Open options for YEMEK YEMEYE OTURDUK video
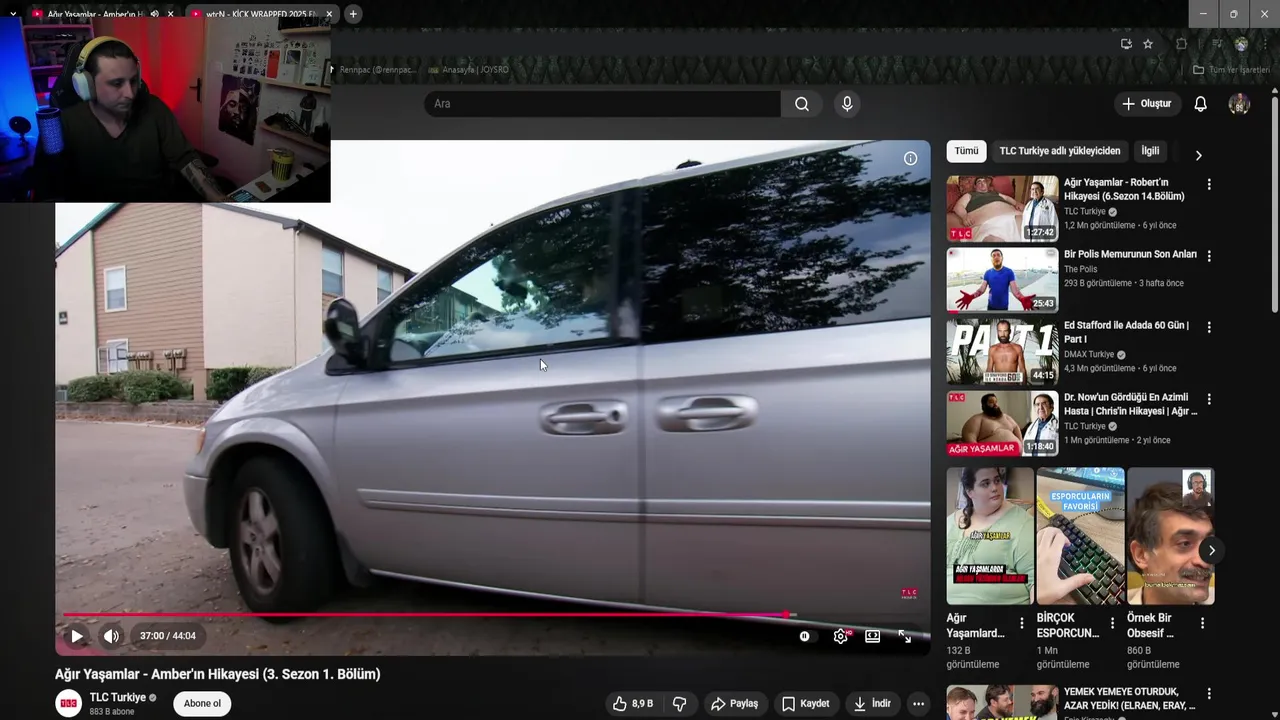The height and width of the screenshot is (720, 1280). pyautogui.click(x=1209, y=693)
